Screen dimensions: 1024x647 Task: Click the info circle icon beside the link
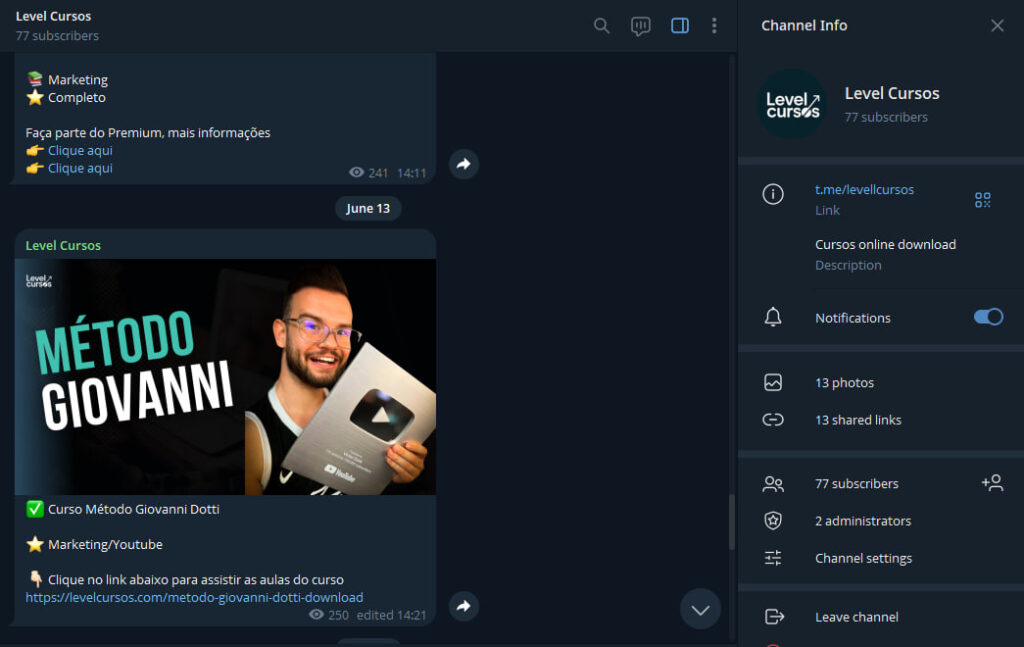pos(773,194)
